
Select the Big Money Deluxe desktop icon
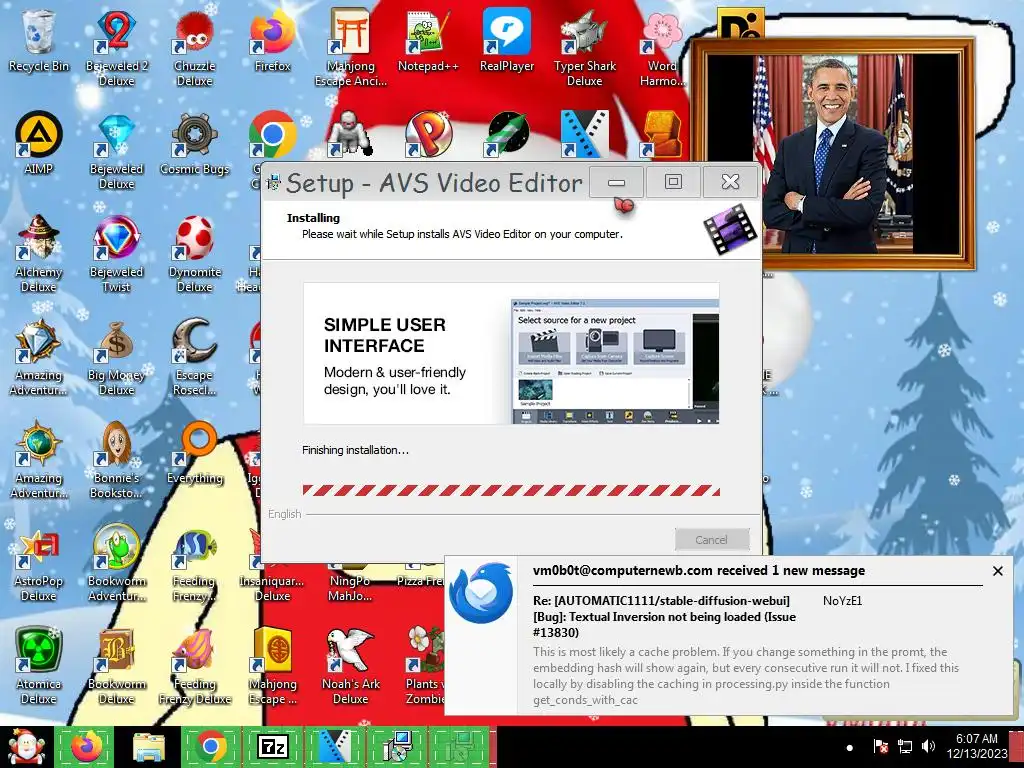click(x=116, y=357)
